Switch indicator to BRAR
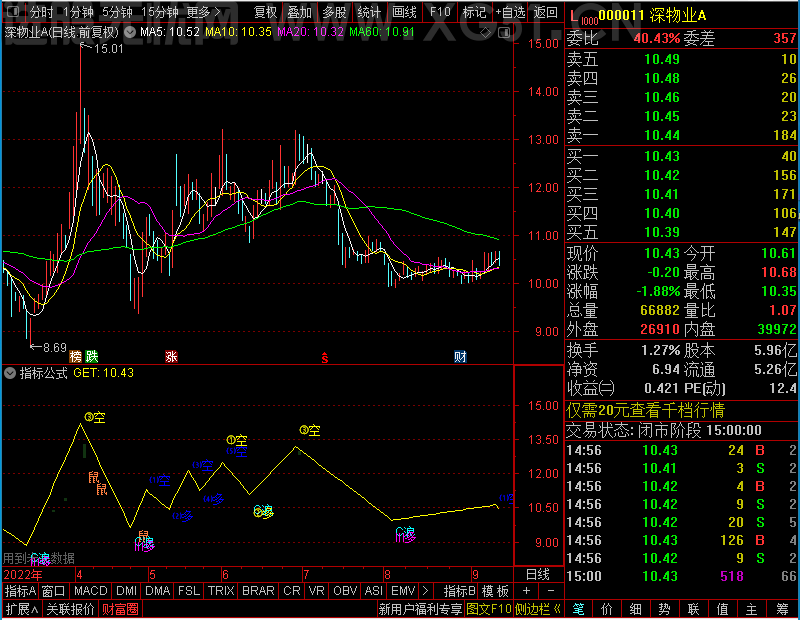Viewport: 800px width, 620px height. (258, 591)
